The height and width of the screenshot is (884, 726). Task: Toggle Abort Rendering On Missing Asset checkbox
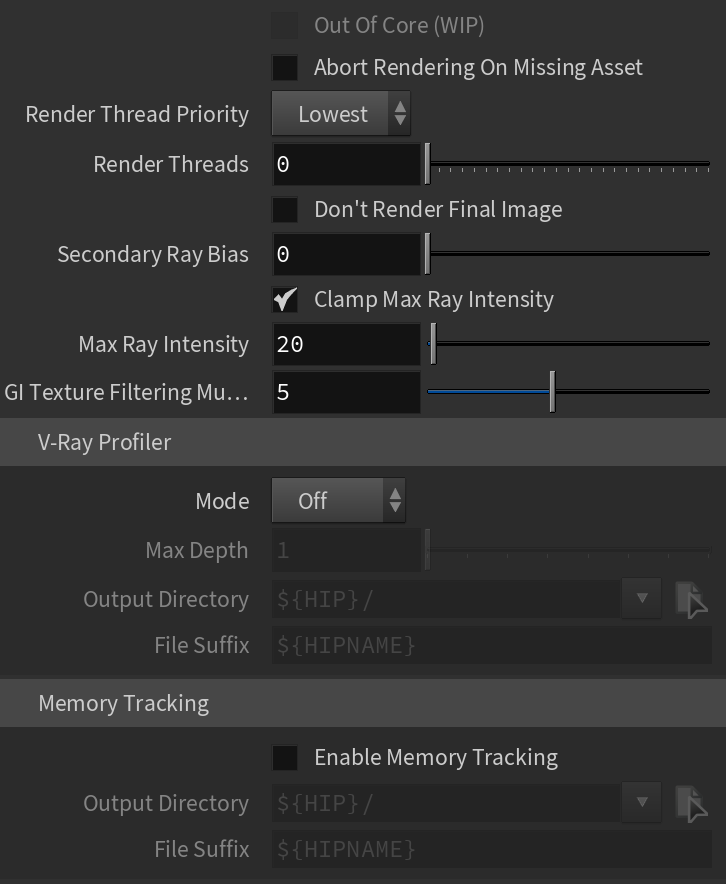click(285, 68)
